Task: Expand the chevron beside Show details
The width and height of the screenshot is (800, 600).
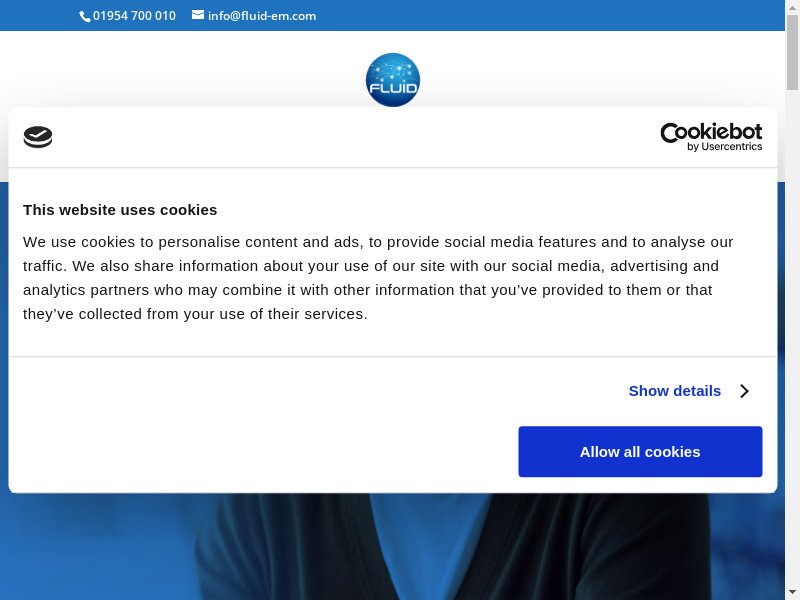Action: pos(744,391)
